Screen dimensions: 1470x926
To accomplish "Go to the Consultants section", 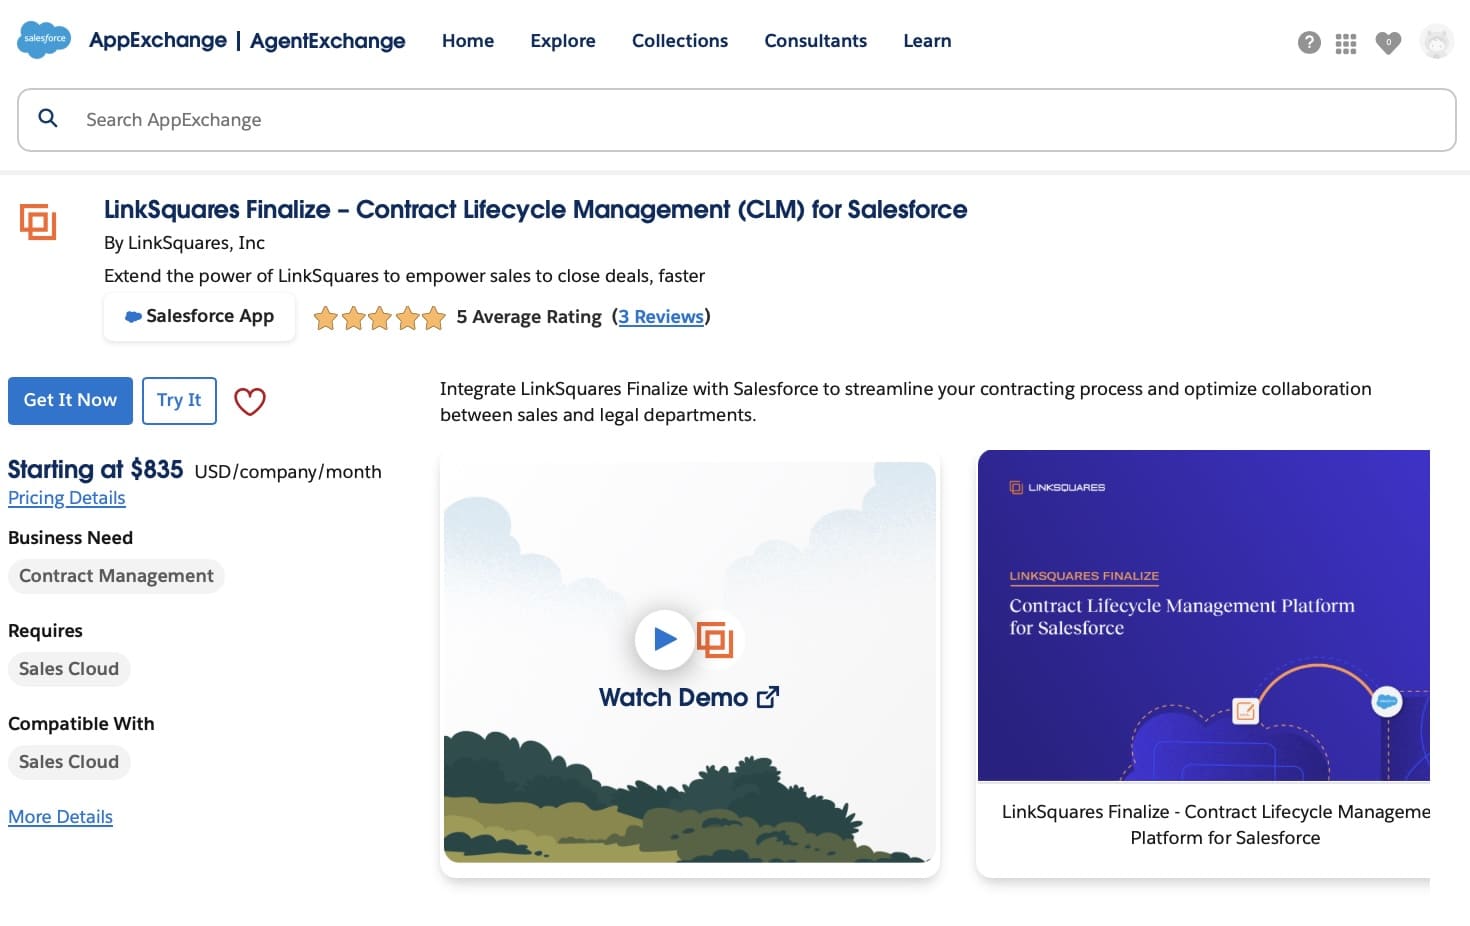I will click(x=815, y=41).
